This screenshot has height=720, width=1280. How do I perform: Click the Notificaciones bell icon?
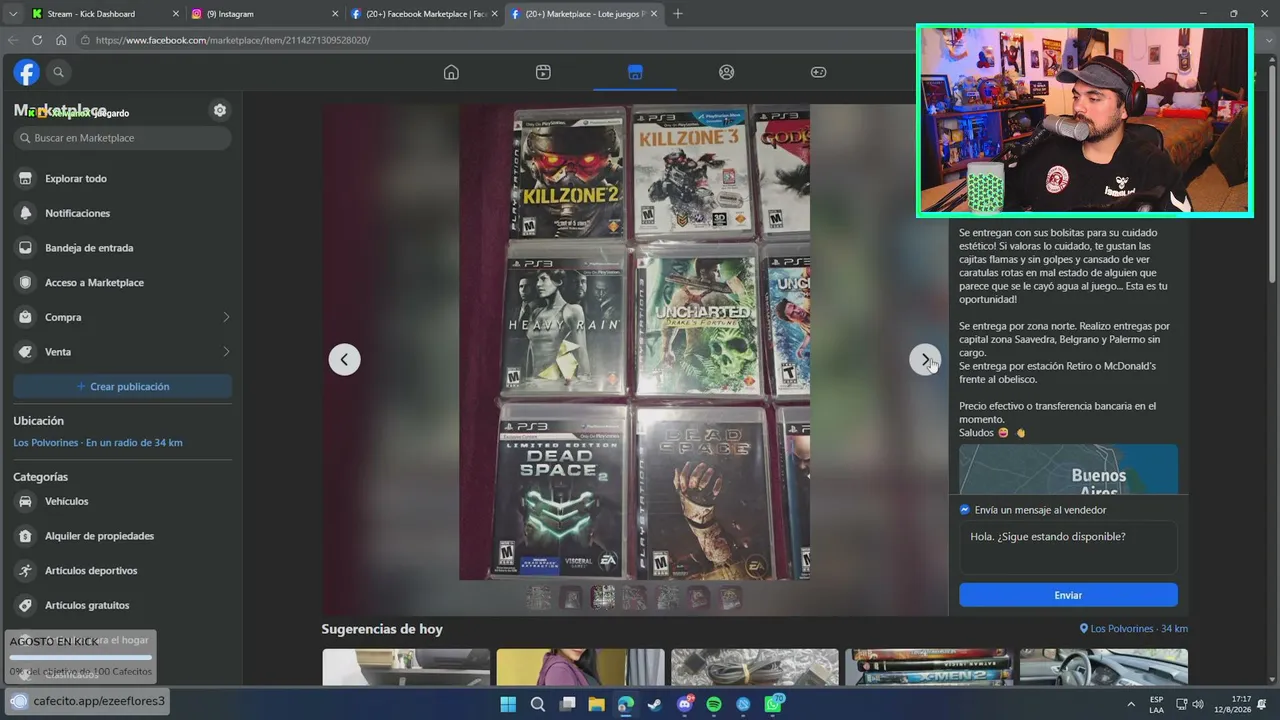point(25,213)
